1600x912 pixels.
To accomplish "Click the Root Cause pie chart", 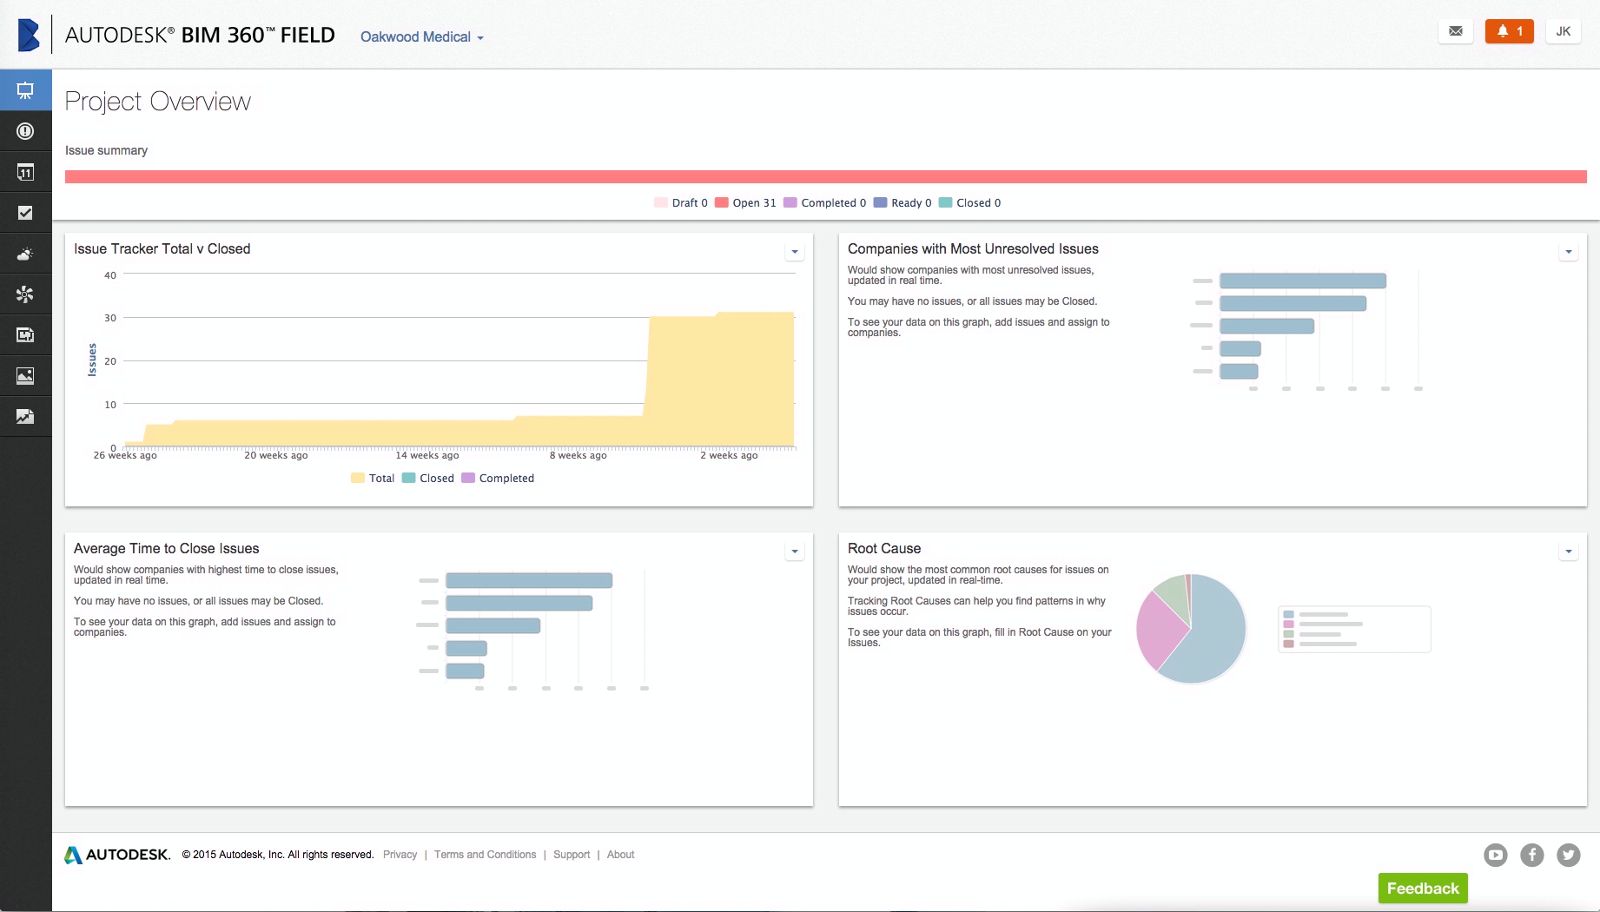I will click(x=1191, y=628).
